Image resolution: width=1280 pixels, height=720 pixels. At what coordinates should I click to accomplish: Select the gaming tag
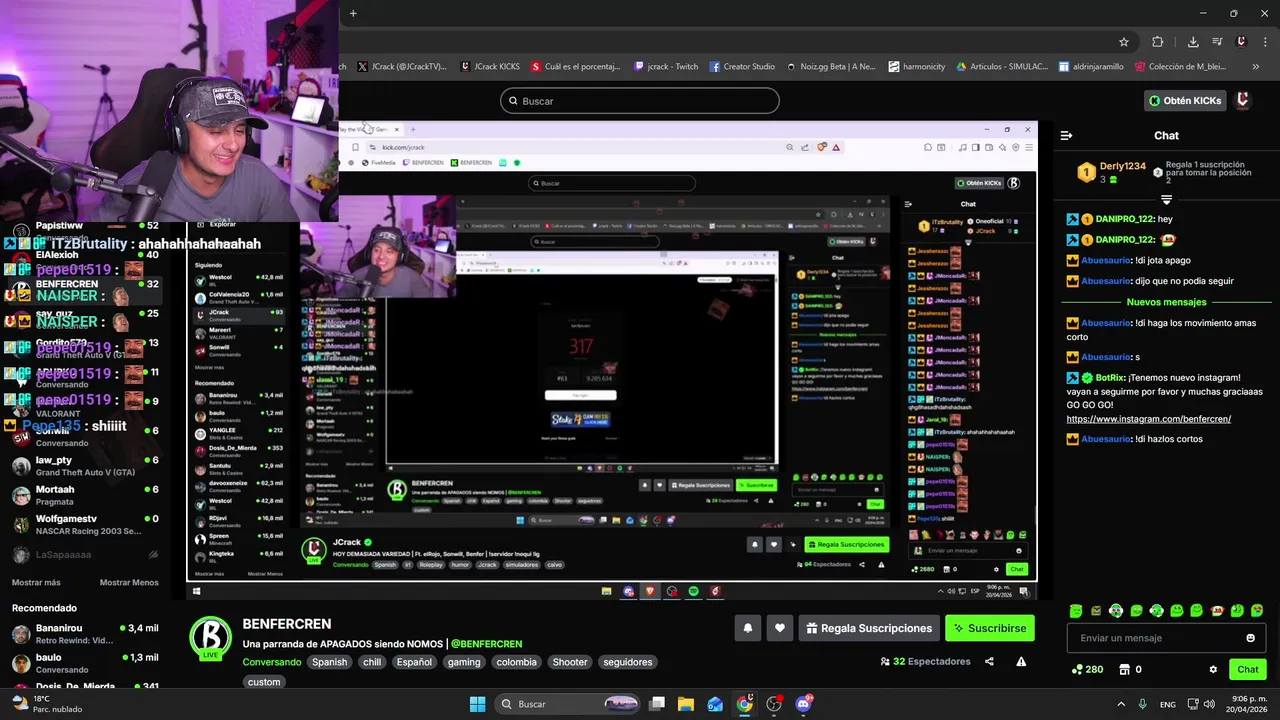point(464,662)
